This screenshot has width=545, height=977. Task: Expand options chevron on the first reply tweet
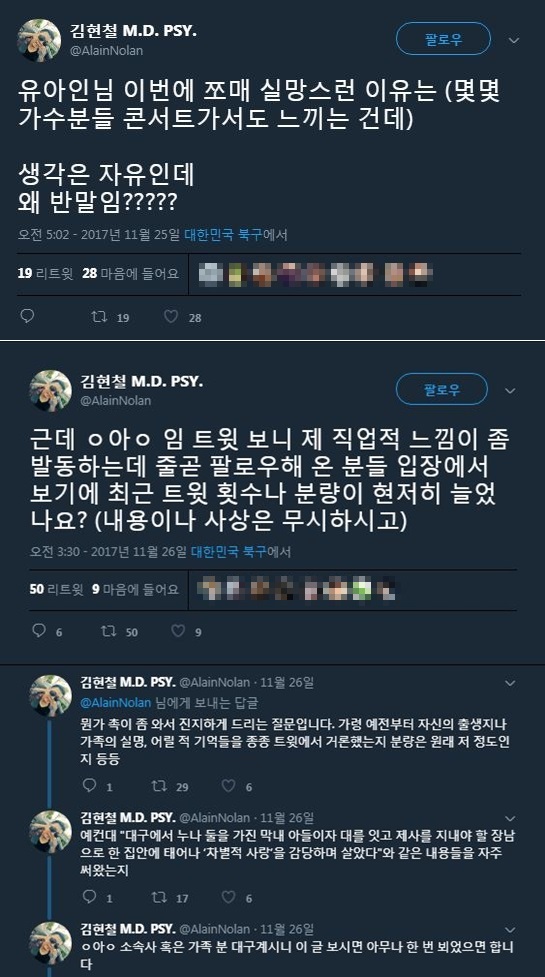tap(510, 684)
